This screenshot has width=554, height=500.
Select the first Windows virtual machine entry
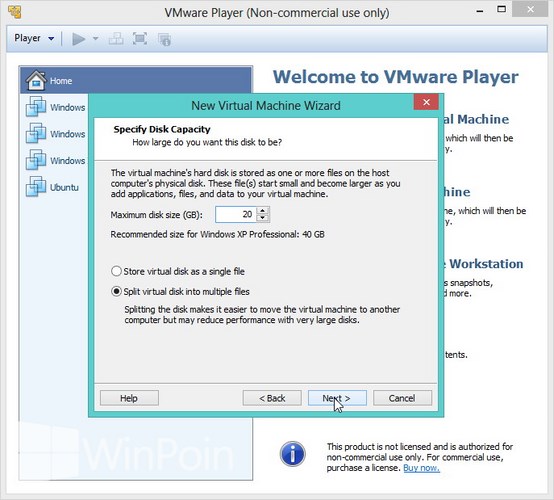click(x=55, y=107)
